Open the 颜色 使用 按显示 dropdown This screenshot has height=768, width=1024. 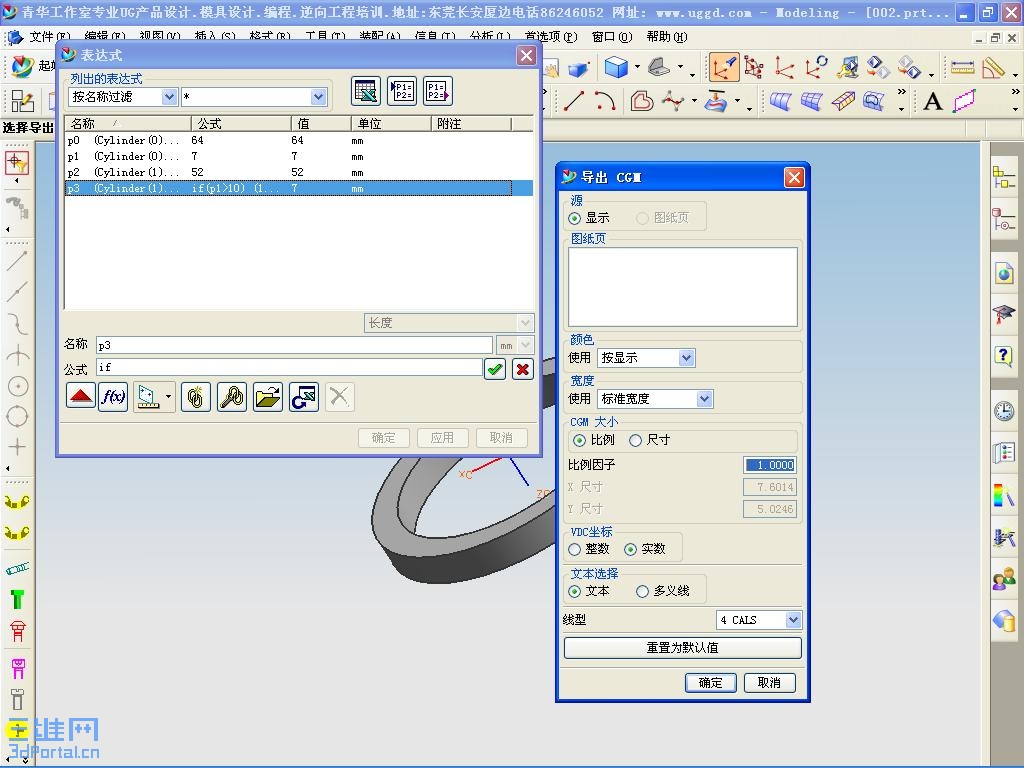pos(686,358)
